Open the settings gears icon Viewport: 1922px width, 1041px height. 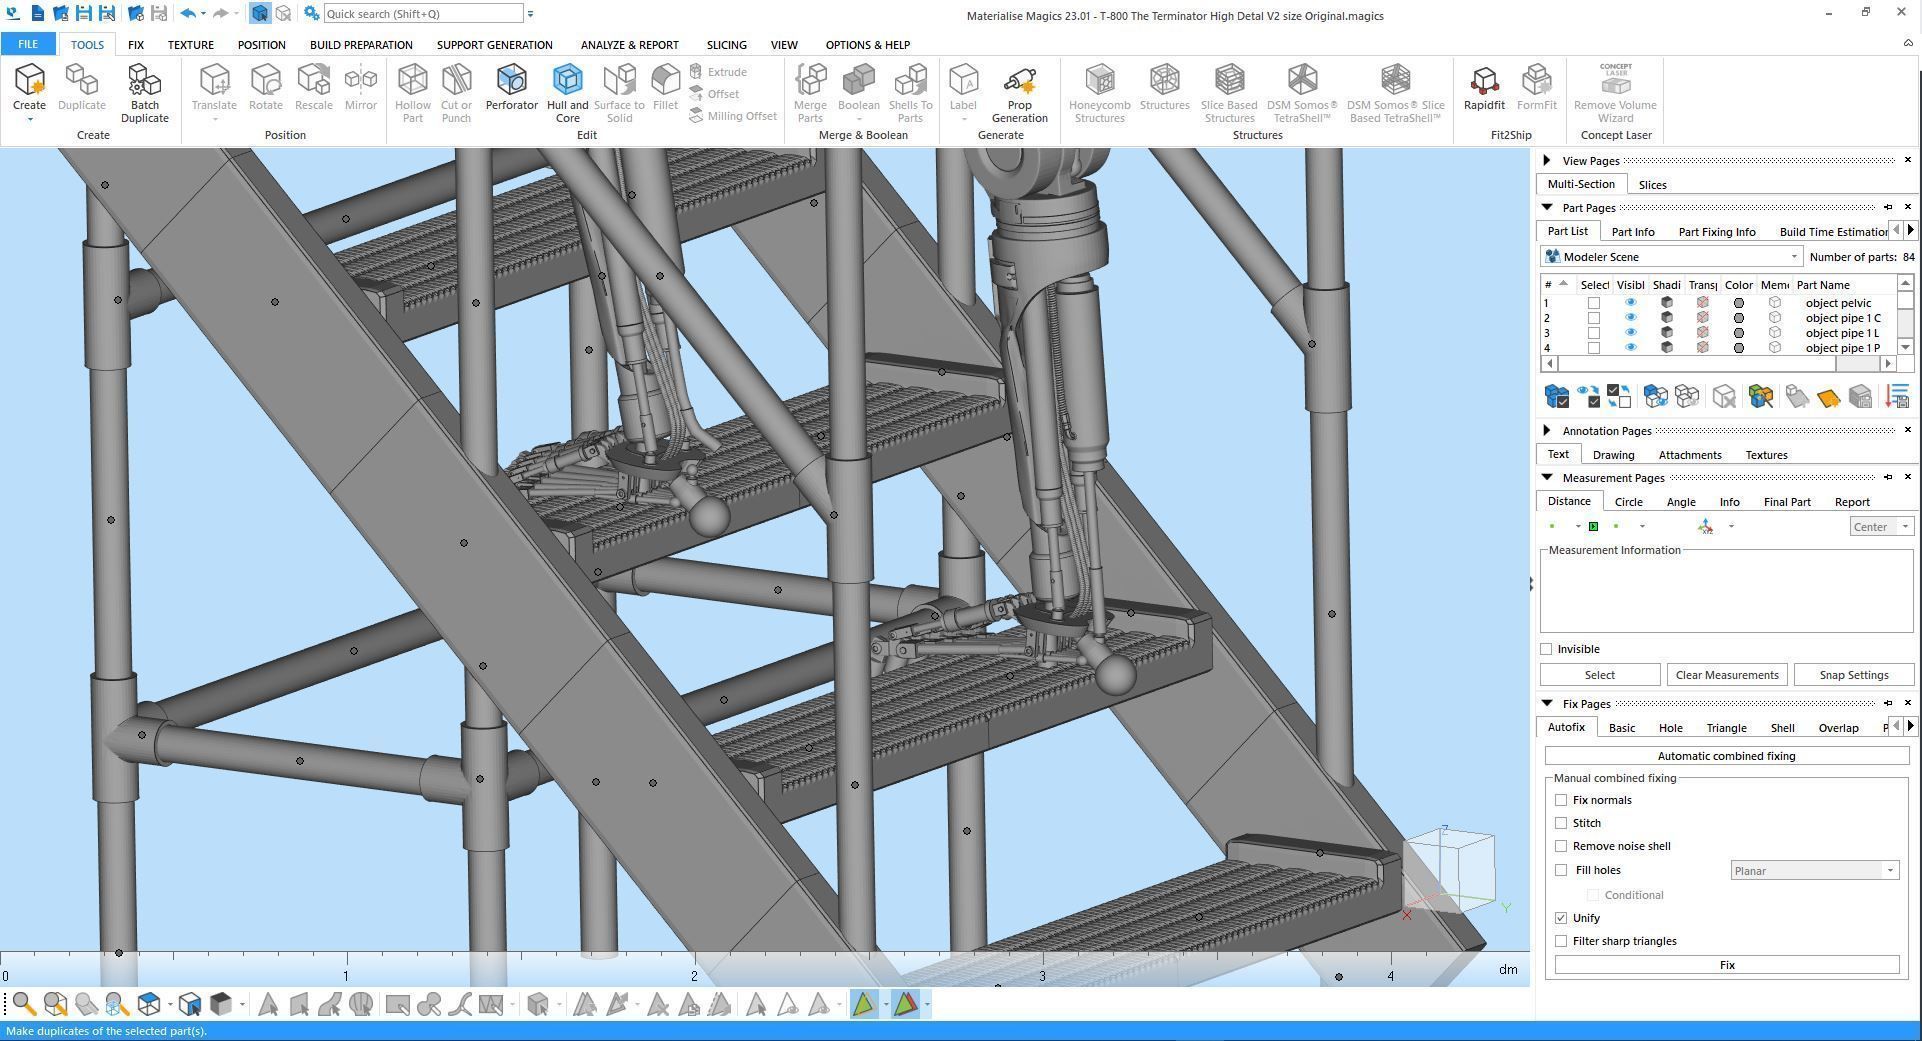[x=311, y=14]
